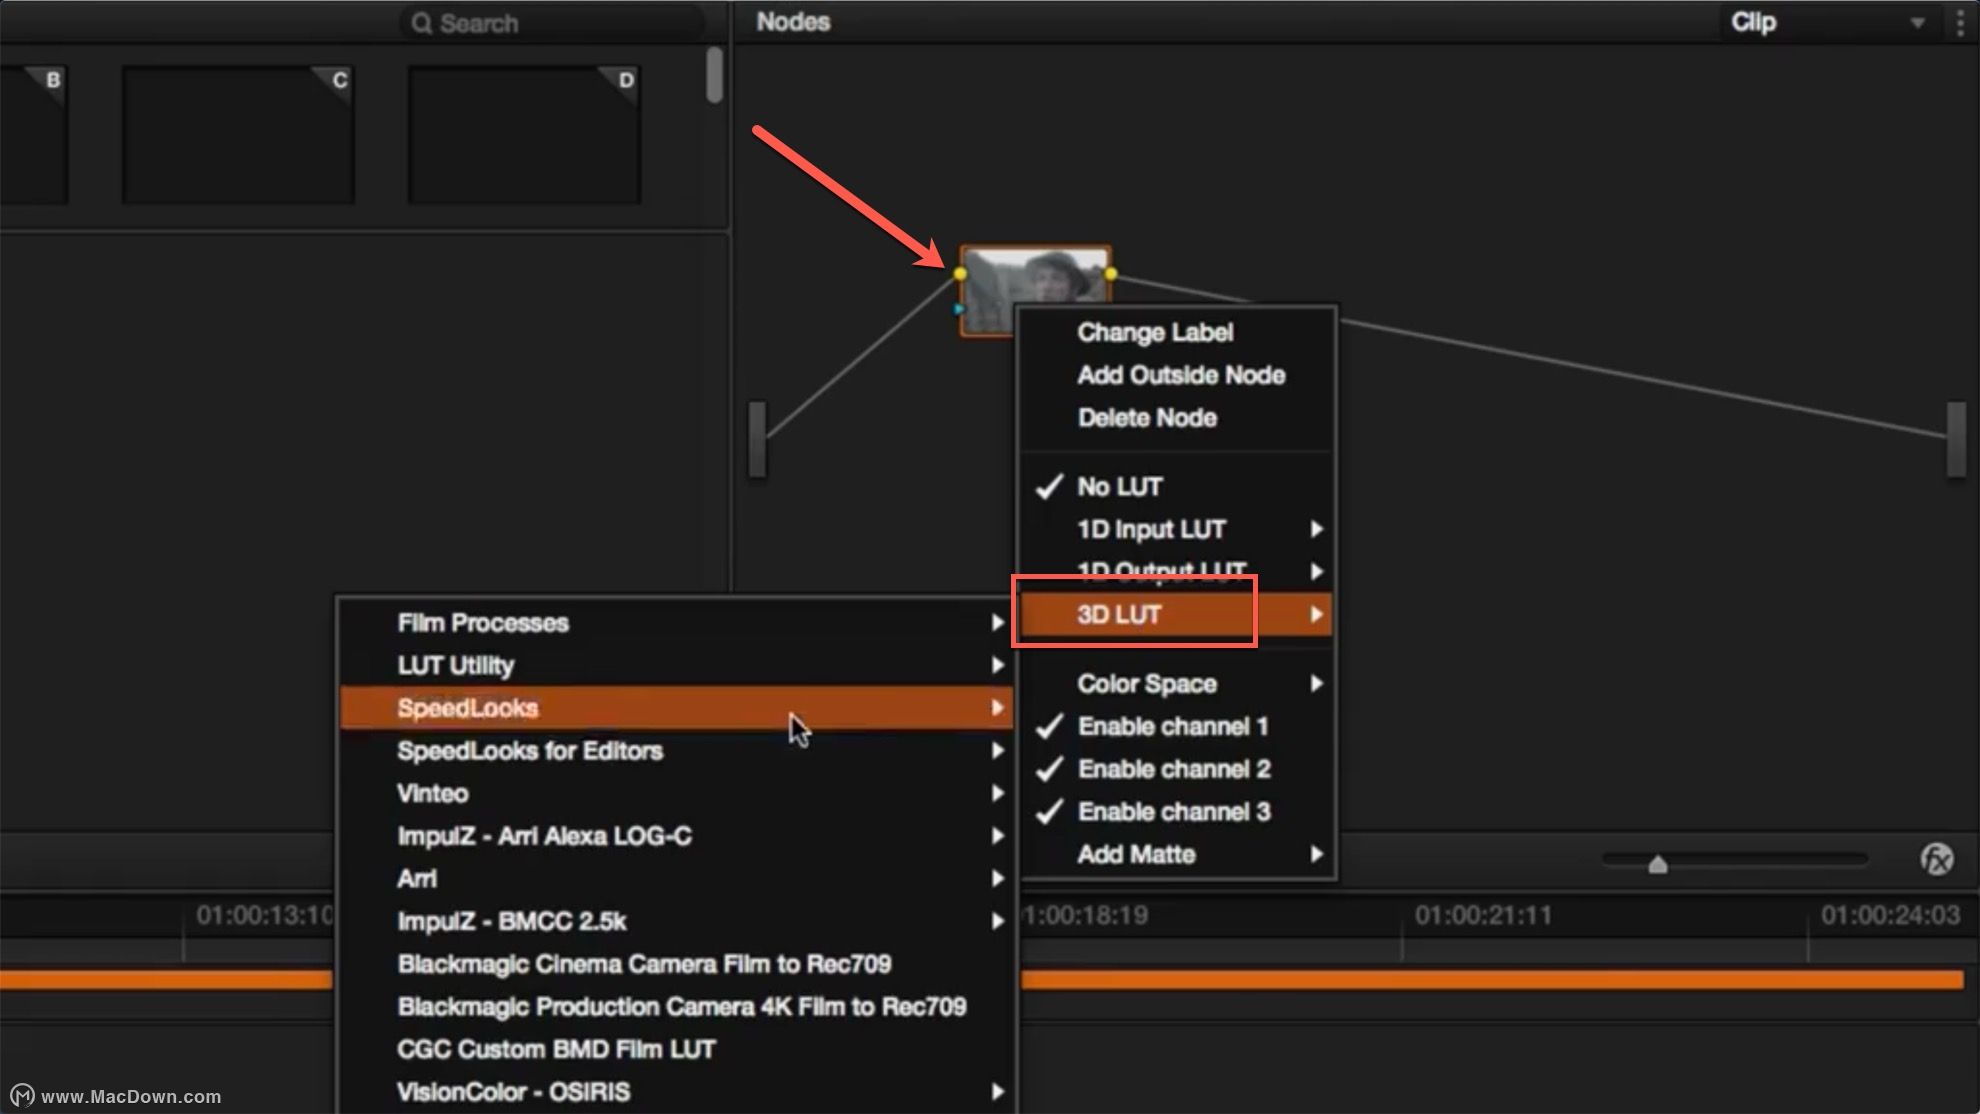Viewport: 1980px width, 1114px height.
Task: Click the node's yellow input connector
Action: [x=960, y=274]
